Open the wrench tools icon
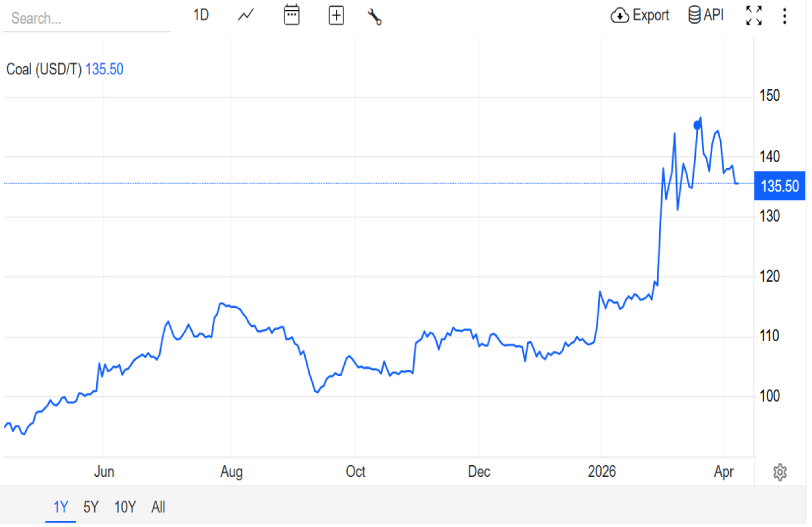Viewport: 812px width, 527px height. point(375,16)
